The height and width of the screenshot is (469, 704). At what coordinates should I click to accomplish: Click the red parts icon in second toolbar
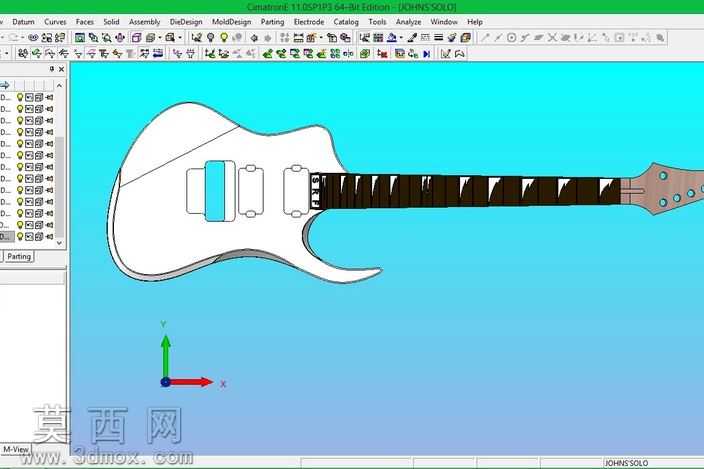point(382,54)
